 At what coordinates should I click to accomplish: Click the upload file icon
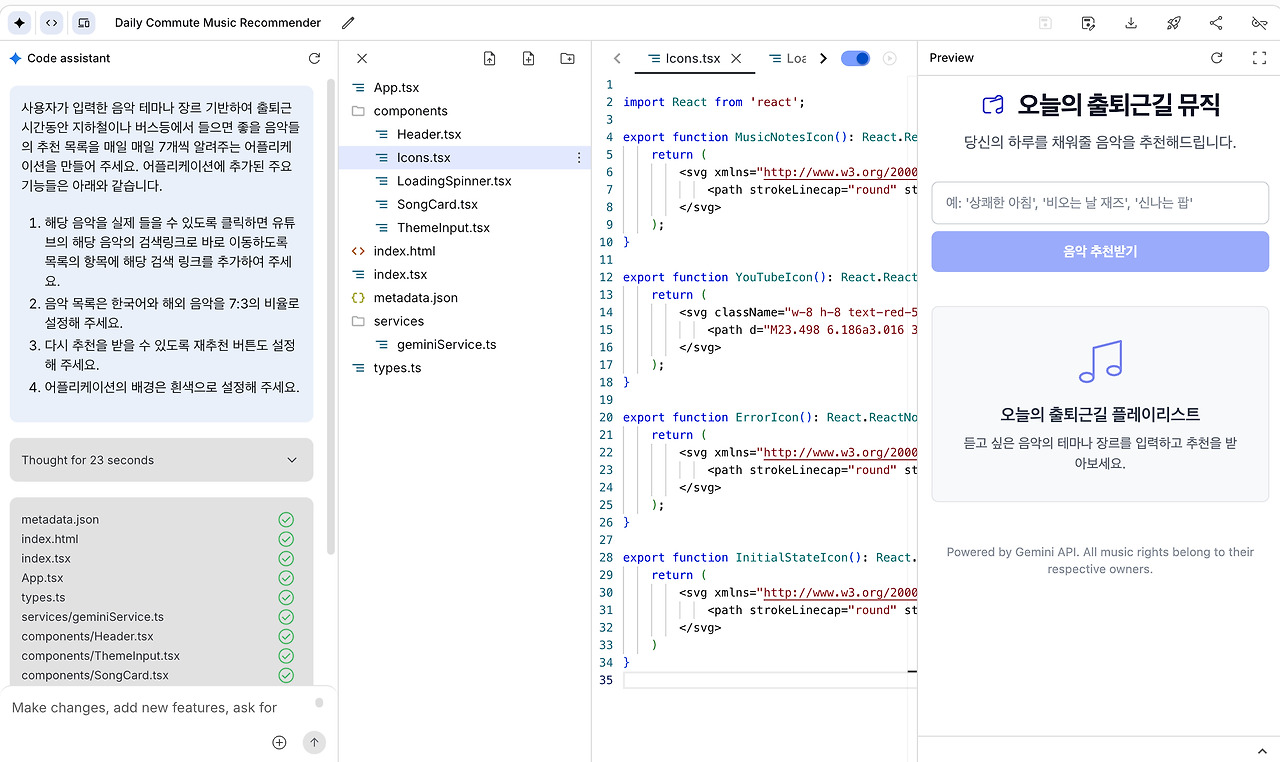tap(489, 59)
